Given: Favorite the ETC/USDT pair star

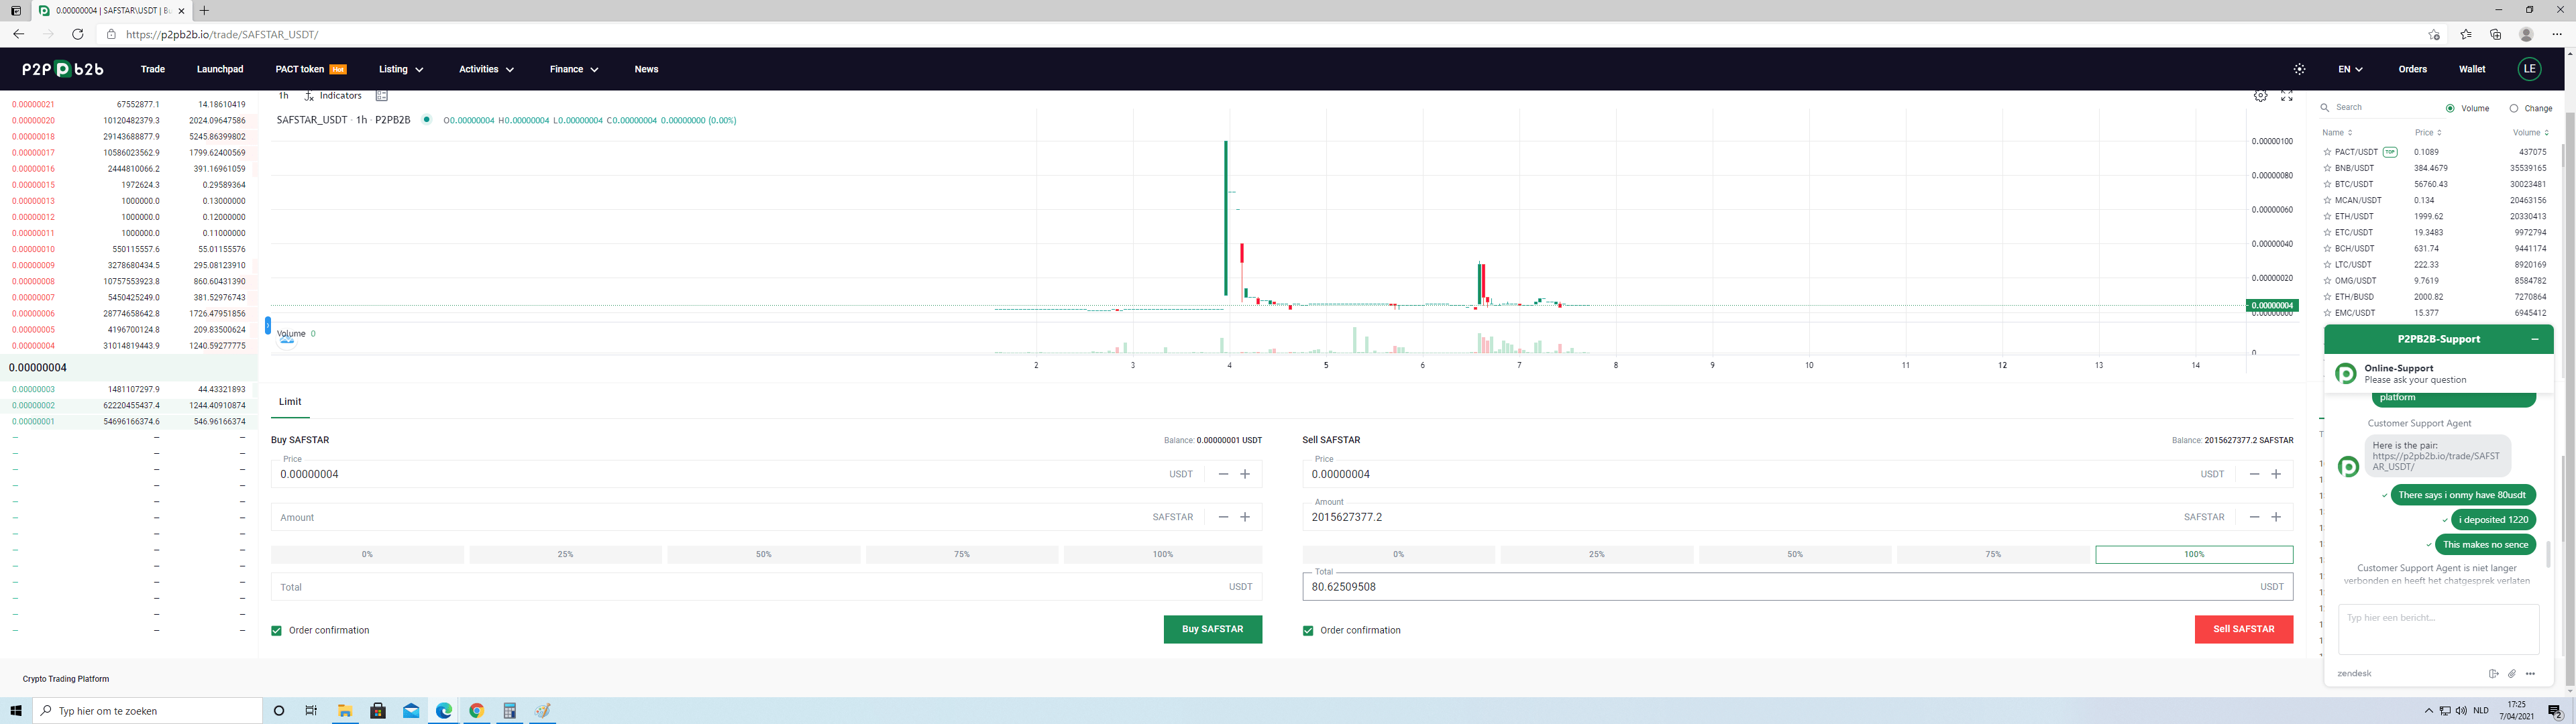Looking at the screenshot, I should coord(2327,232).
